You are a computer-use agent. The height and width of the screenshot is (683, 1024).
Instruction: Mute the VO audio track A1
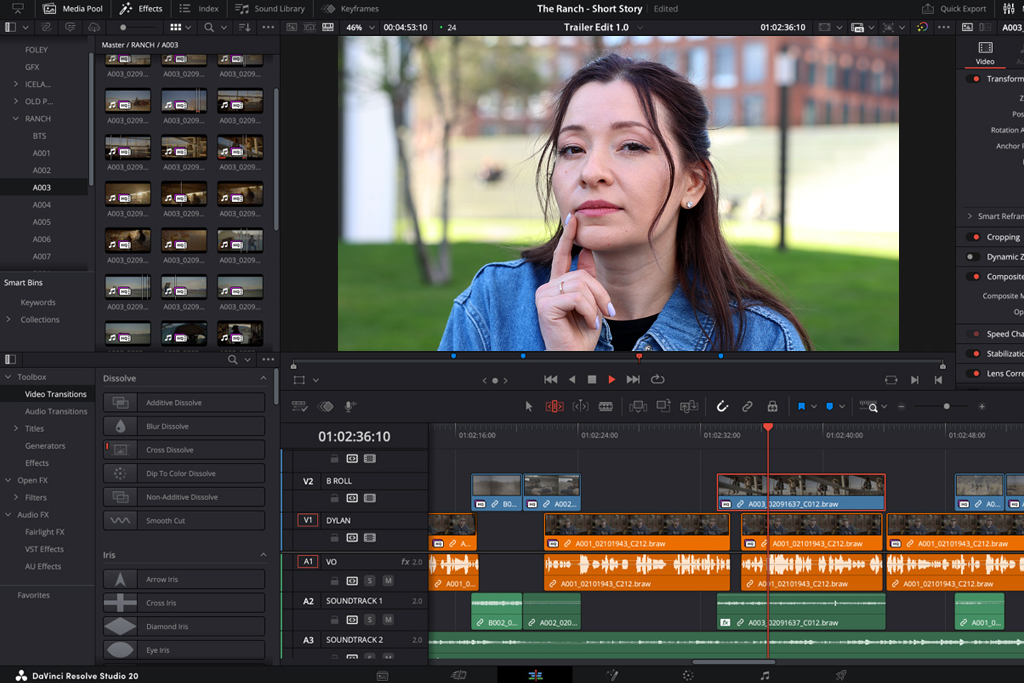point(388,580)
